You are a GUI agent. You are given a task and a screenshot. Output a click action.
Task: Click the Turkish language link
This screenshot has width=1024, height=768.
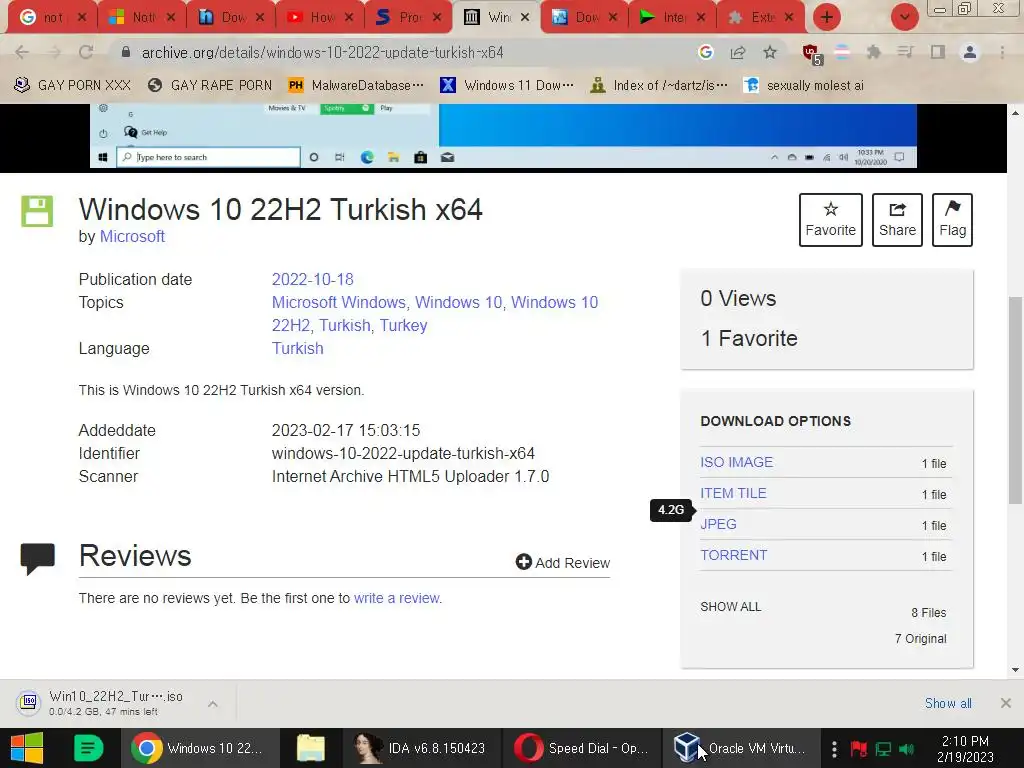(x=298, y=348)
